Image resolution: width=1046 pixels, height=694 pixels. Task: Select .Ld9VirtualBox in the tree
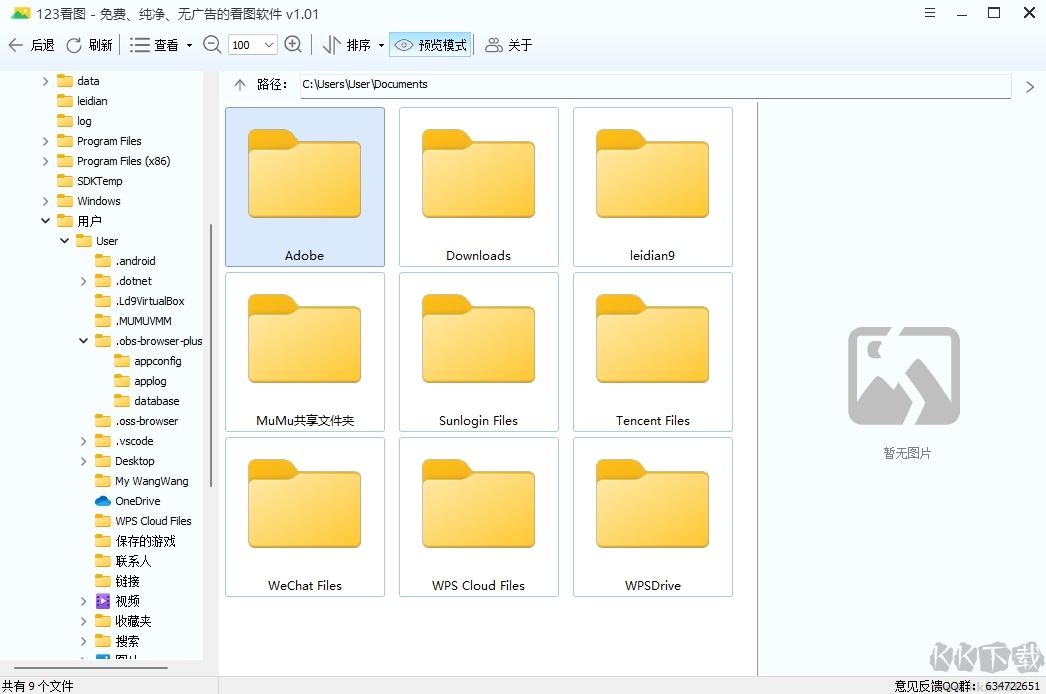[140, 301]
